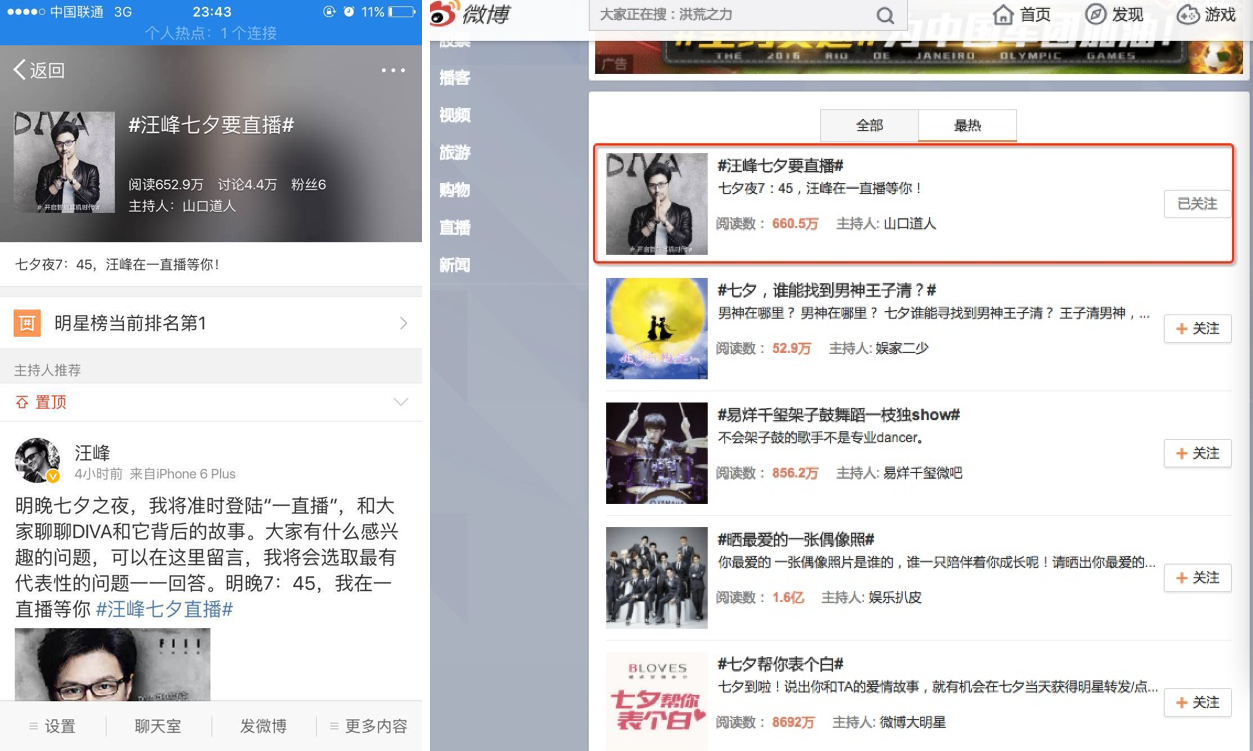Open the idol group photo thumbnail
The image size is (1253, 751).
coord(657,578)
